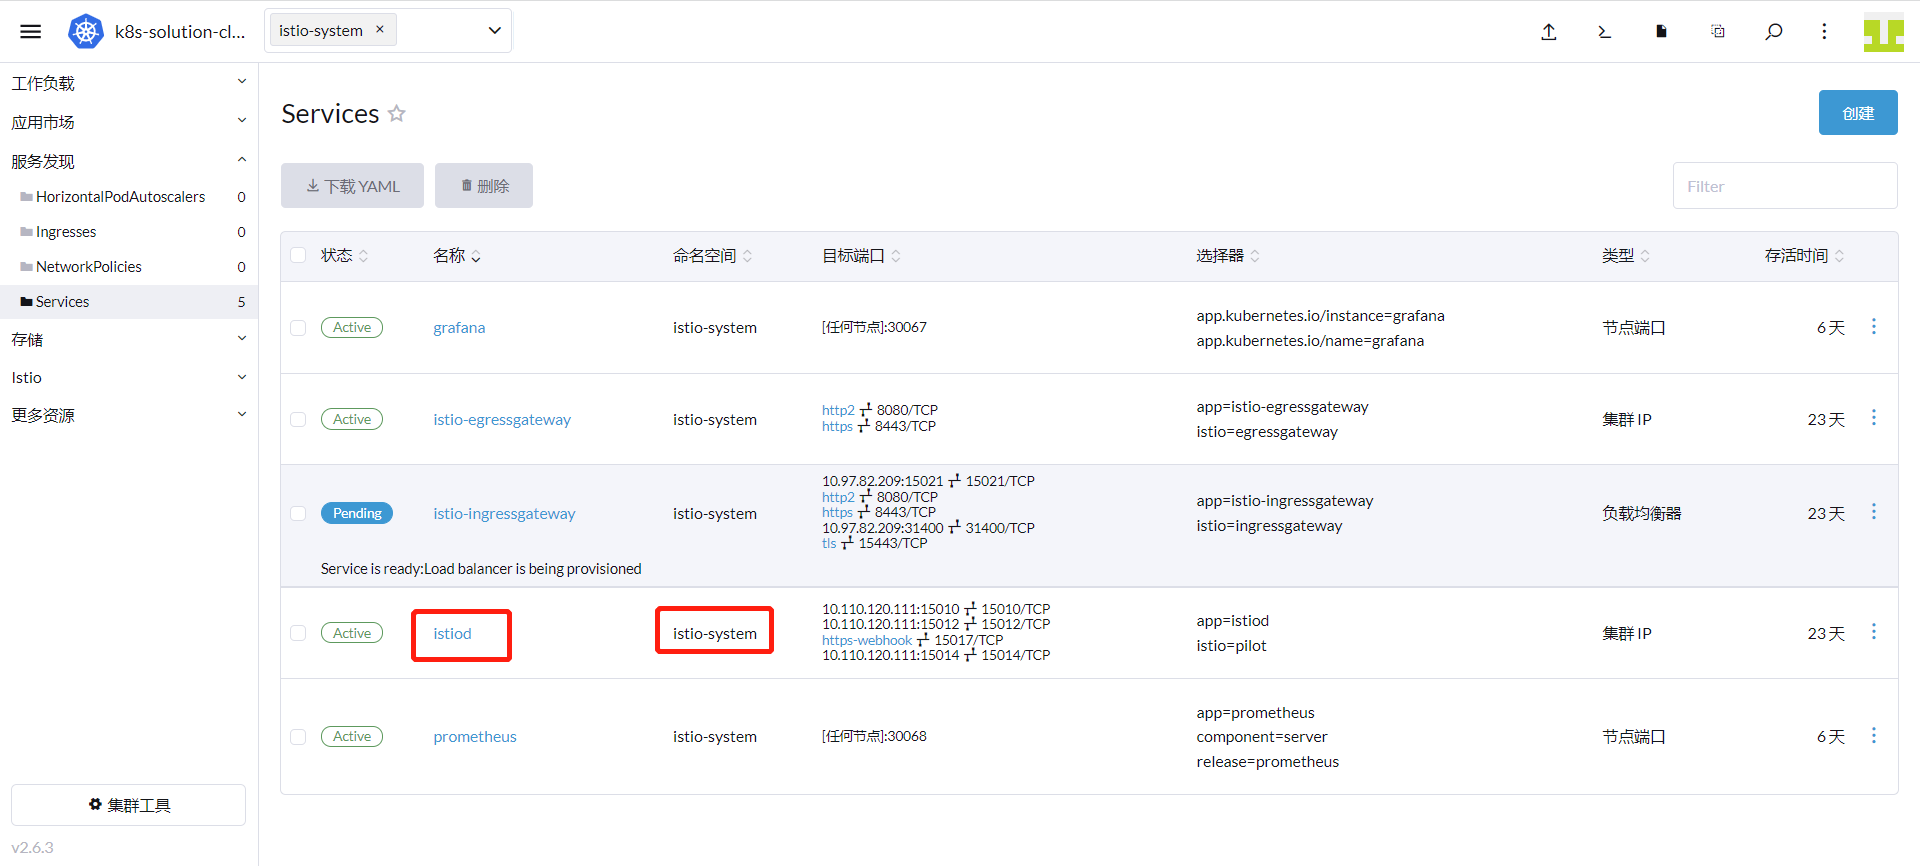Click tls port link in istio-ingressgateway row

click(x=829, y=543)
